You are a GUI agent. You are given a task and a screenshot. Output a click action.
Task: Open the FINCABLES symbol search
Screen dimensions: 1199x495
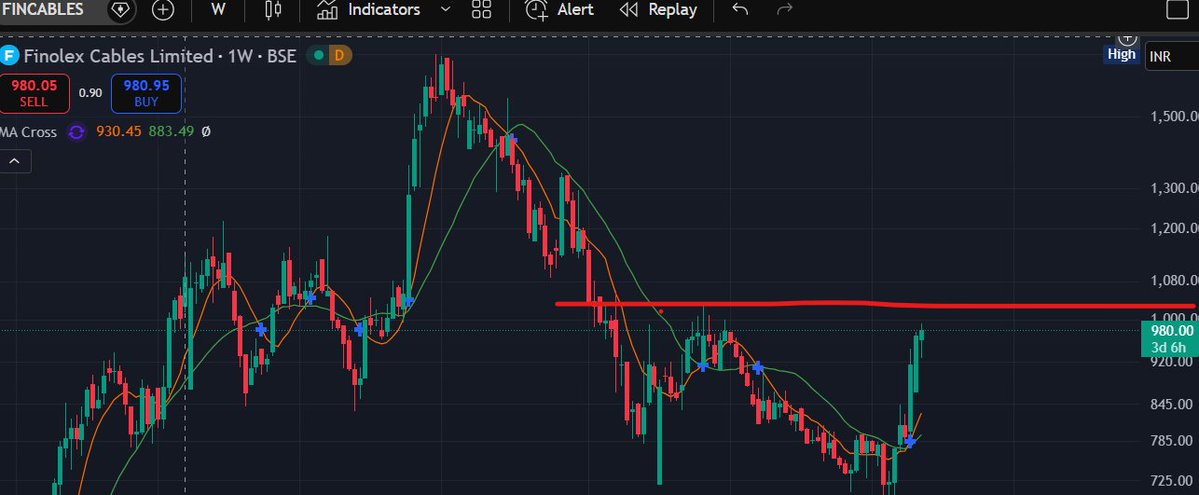click(43, 10)
